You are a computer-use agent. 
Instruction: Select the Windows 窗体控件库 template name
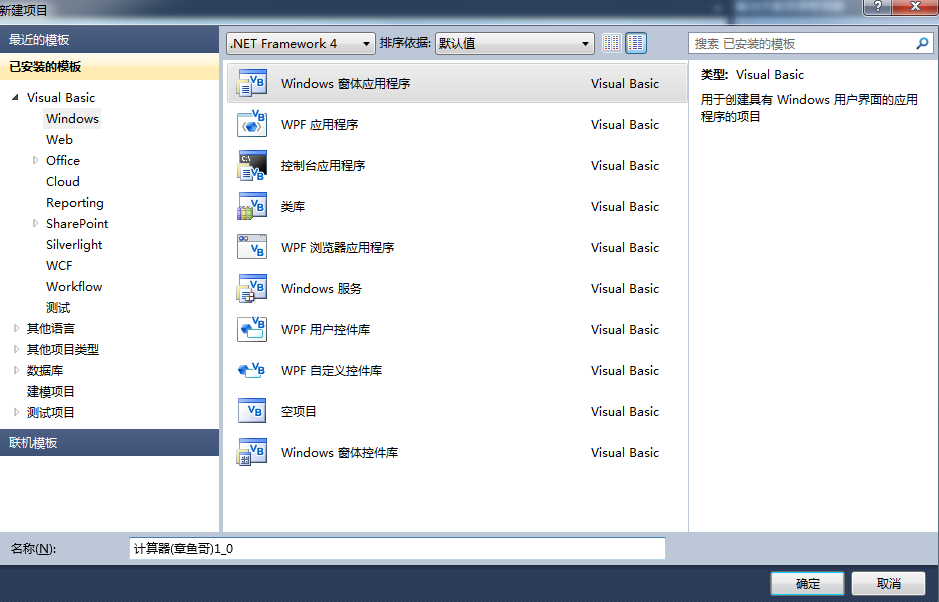coord(340,453)
